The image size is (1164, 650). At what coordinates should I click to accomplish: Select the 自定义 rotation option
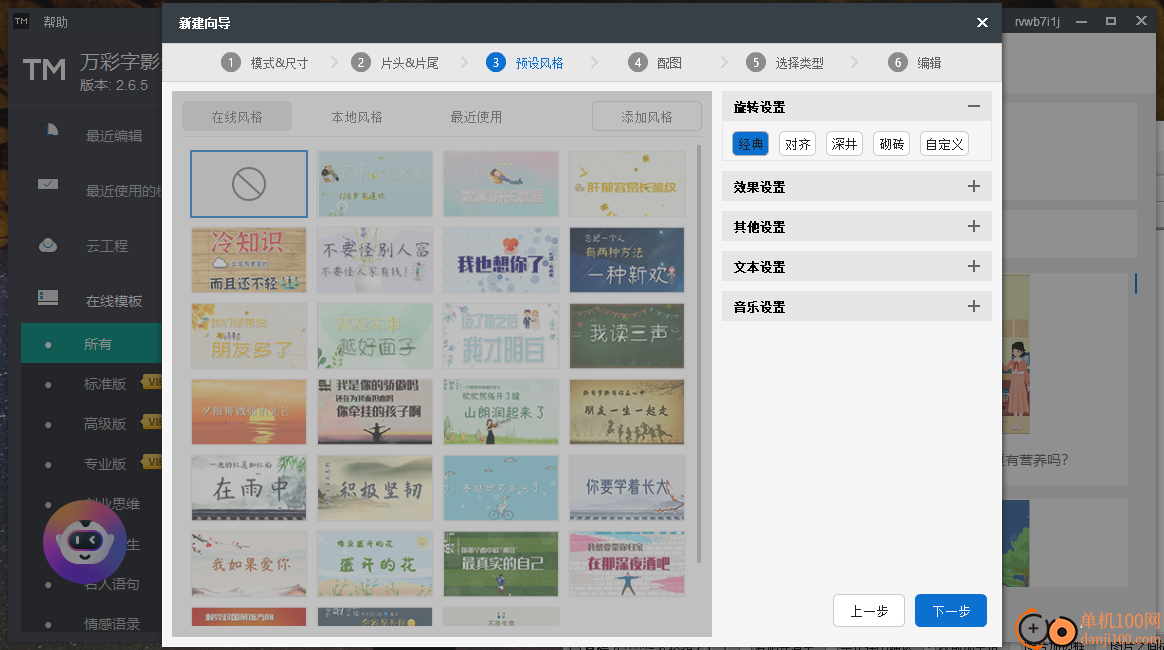944,144
